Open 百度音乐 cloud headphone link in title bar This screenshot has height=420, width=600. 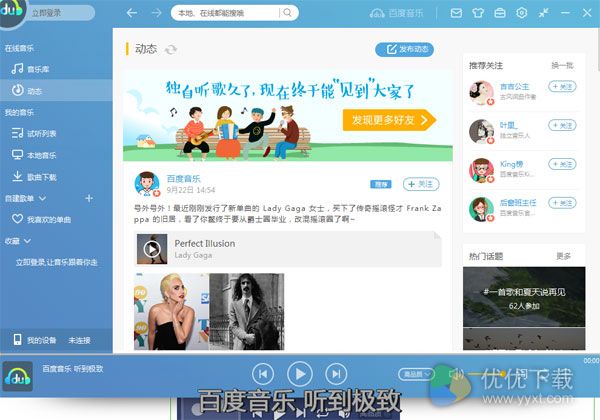point(397,13)
